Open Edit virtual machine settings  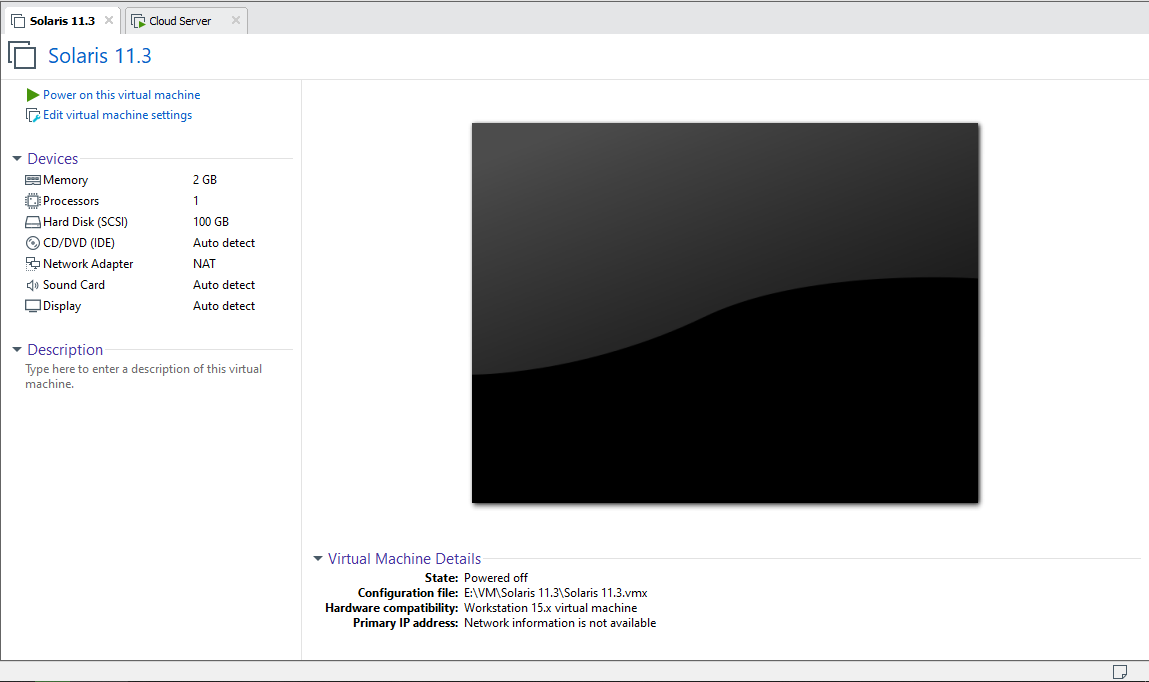pyautogui.click(x=116, y=114)
